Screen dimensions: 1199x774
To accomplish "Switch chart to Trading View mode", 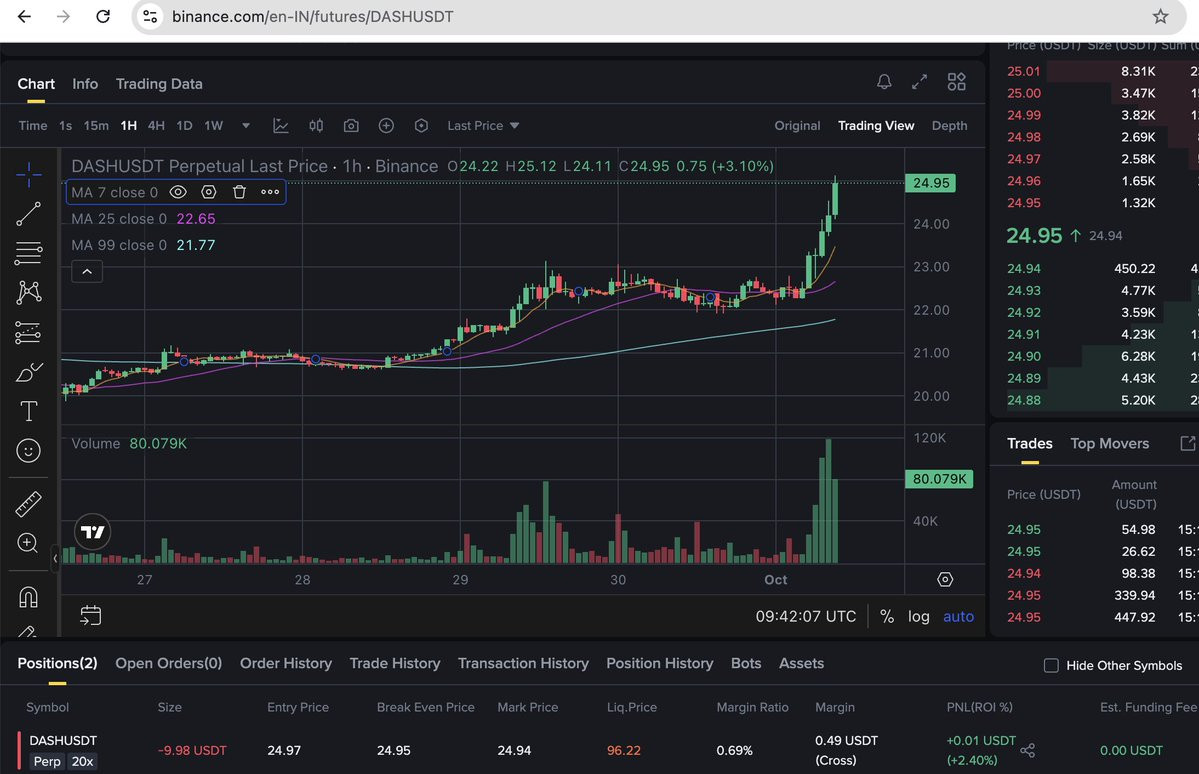I will (876, 125).
